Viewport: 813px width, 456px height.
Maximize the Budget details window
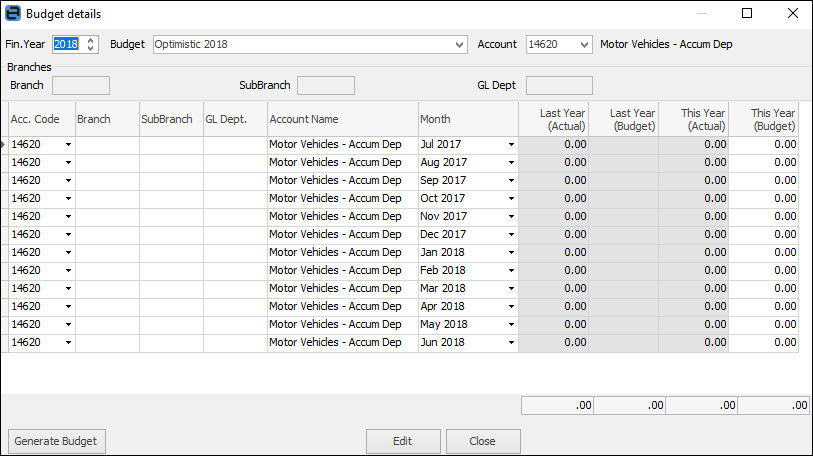point(747,14)
